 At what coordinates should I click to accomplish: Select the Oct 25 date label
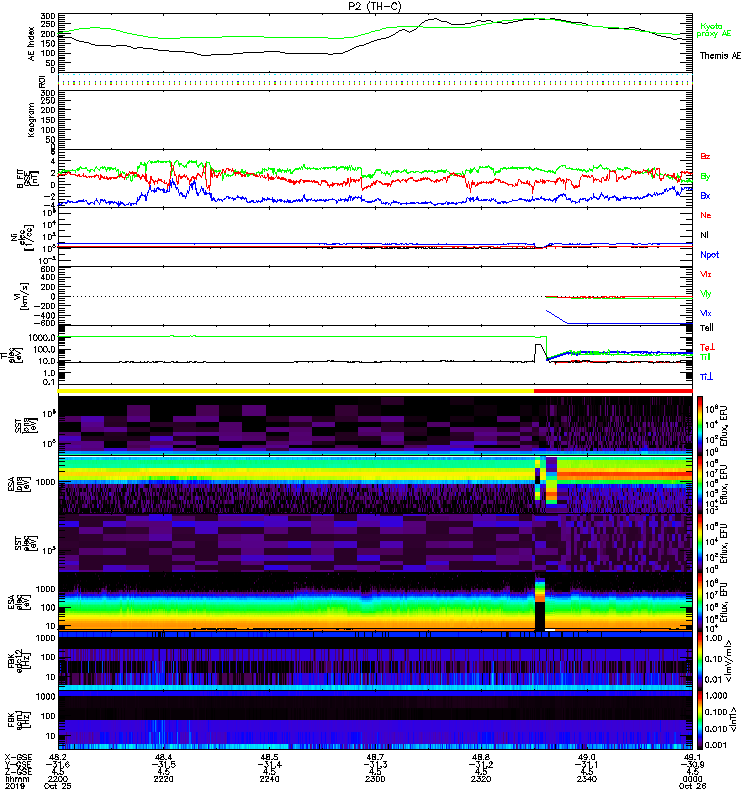58,786
